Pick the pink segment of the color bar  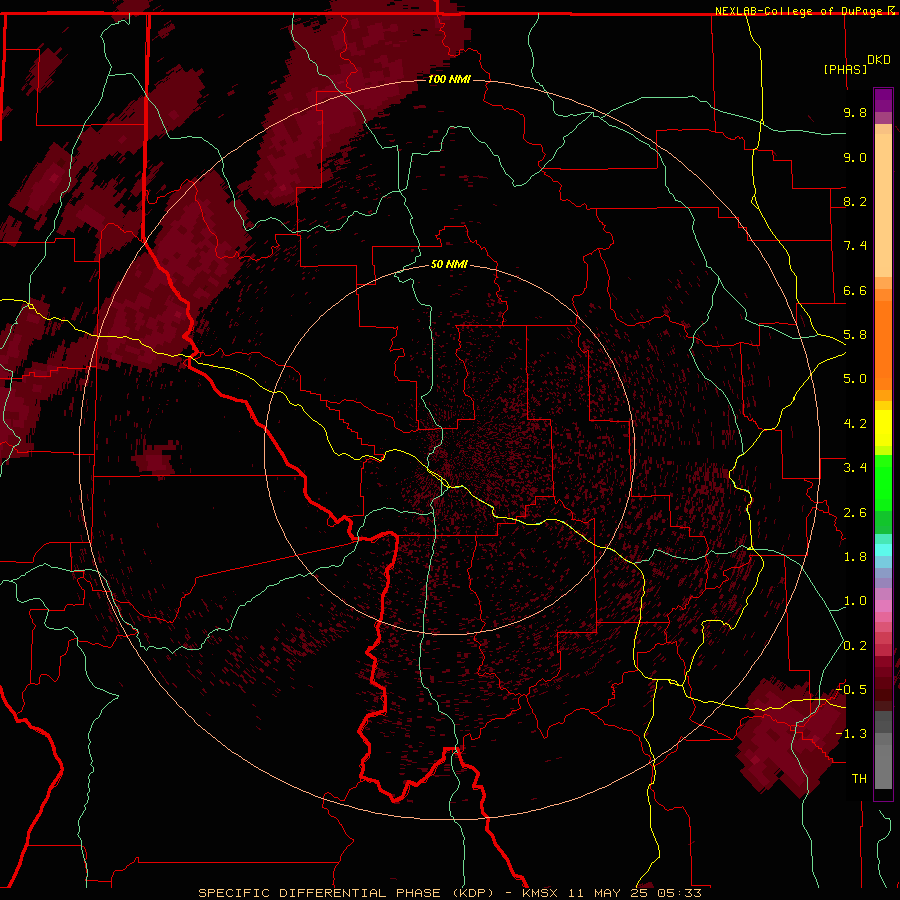point(883,606)
